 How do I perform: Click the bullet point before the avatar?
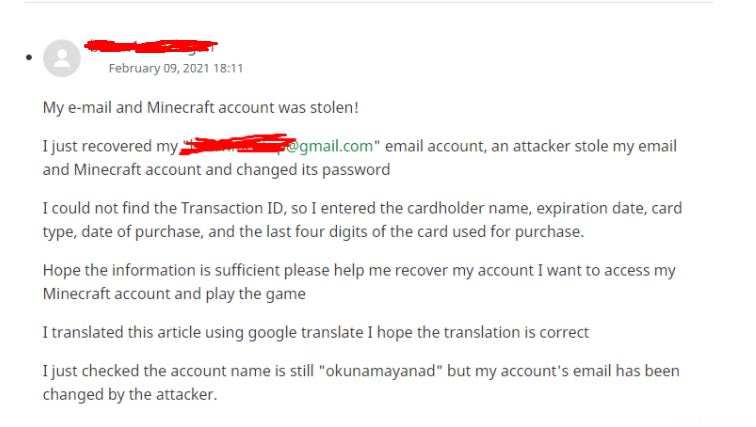29,58
